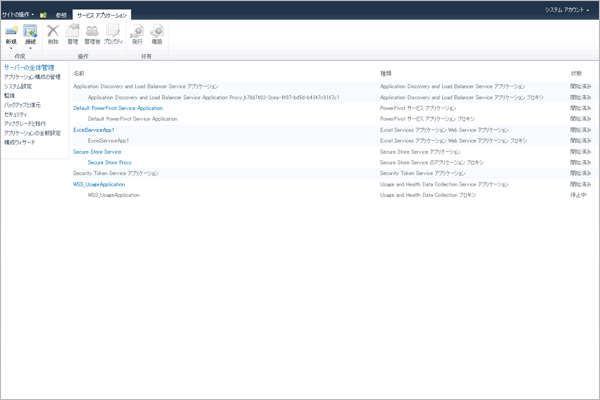Open the サイトの操作 dropdown menu
The width and height of the screenshot is (600, 400).
click(x=18, y=15)
